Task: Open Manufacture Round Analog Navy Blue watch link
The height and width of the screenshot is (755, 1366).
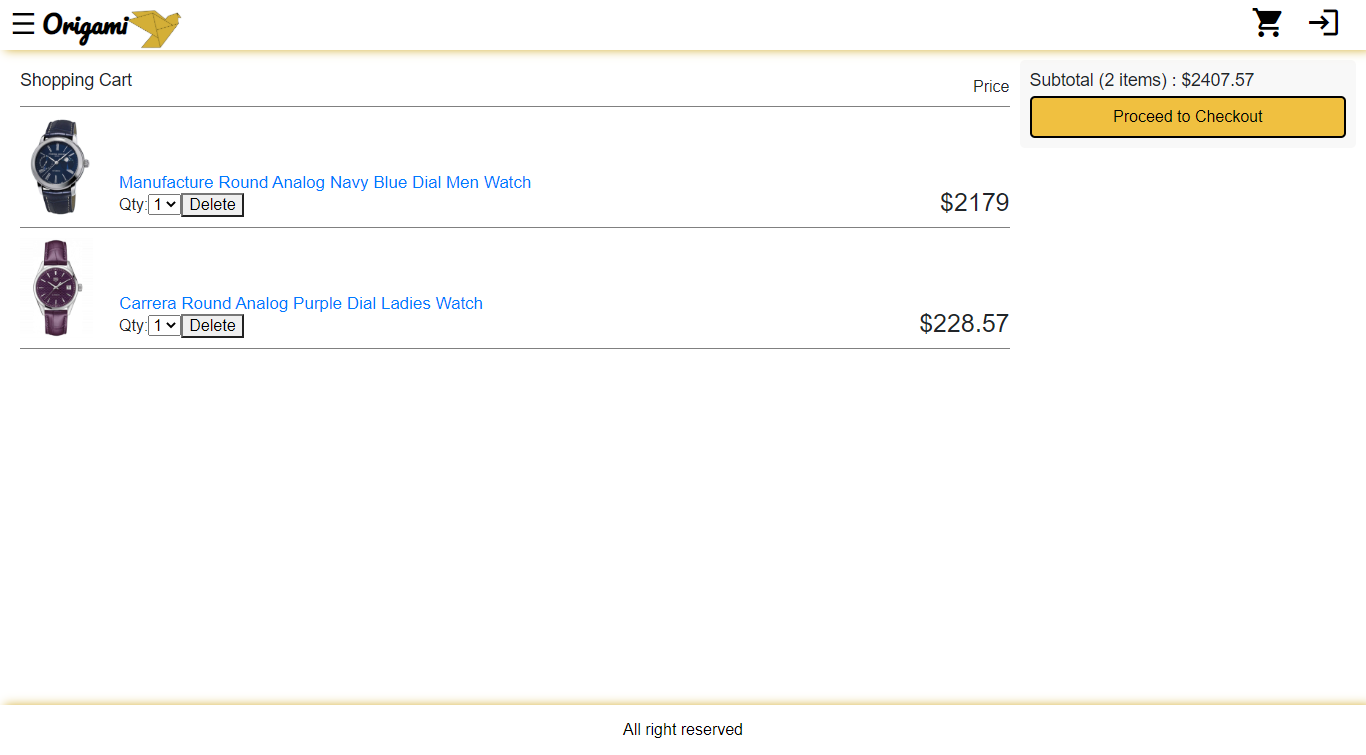Action: click(x=325, y=182)
